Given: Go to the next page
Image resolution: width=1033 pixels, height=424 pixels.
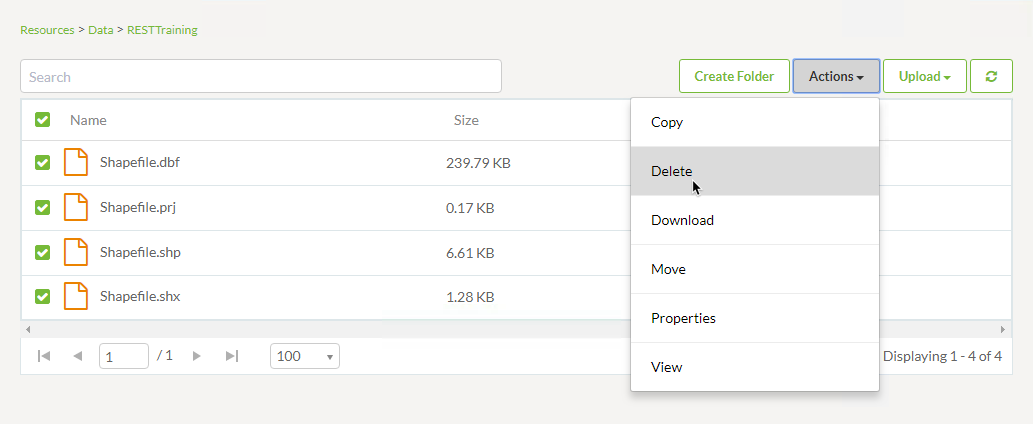Looking at the screenshot, I should pyautogui.click(x=197, y=356).
